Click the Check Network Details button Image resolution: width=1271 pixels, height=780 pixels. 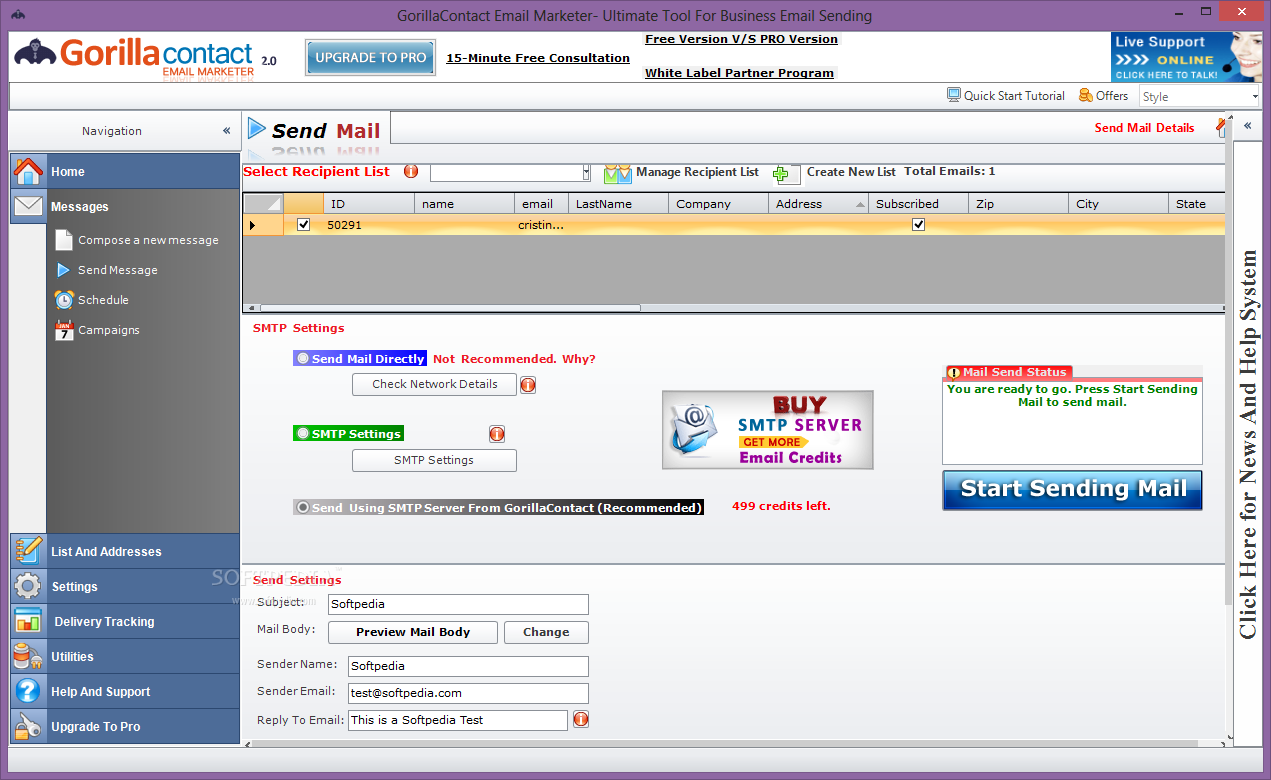pos(434,384)
